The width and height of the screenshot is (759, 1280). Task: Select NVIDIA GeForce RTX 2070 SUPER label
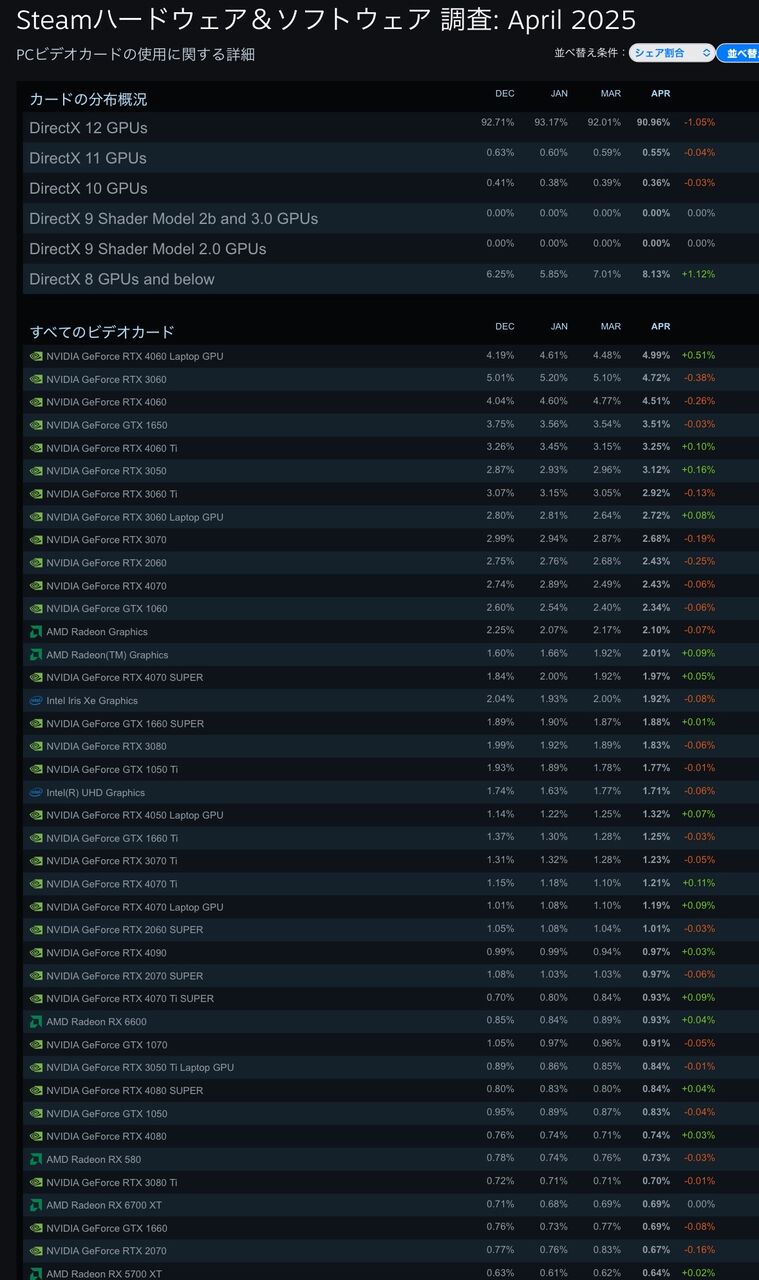coord(125,976)
